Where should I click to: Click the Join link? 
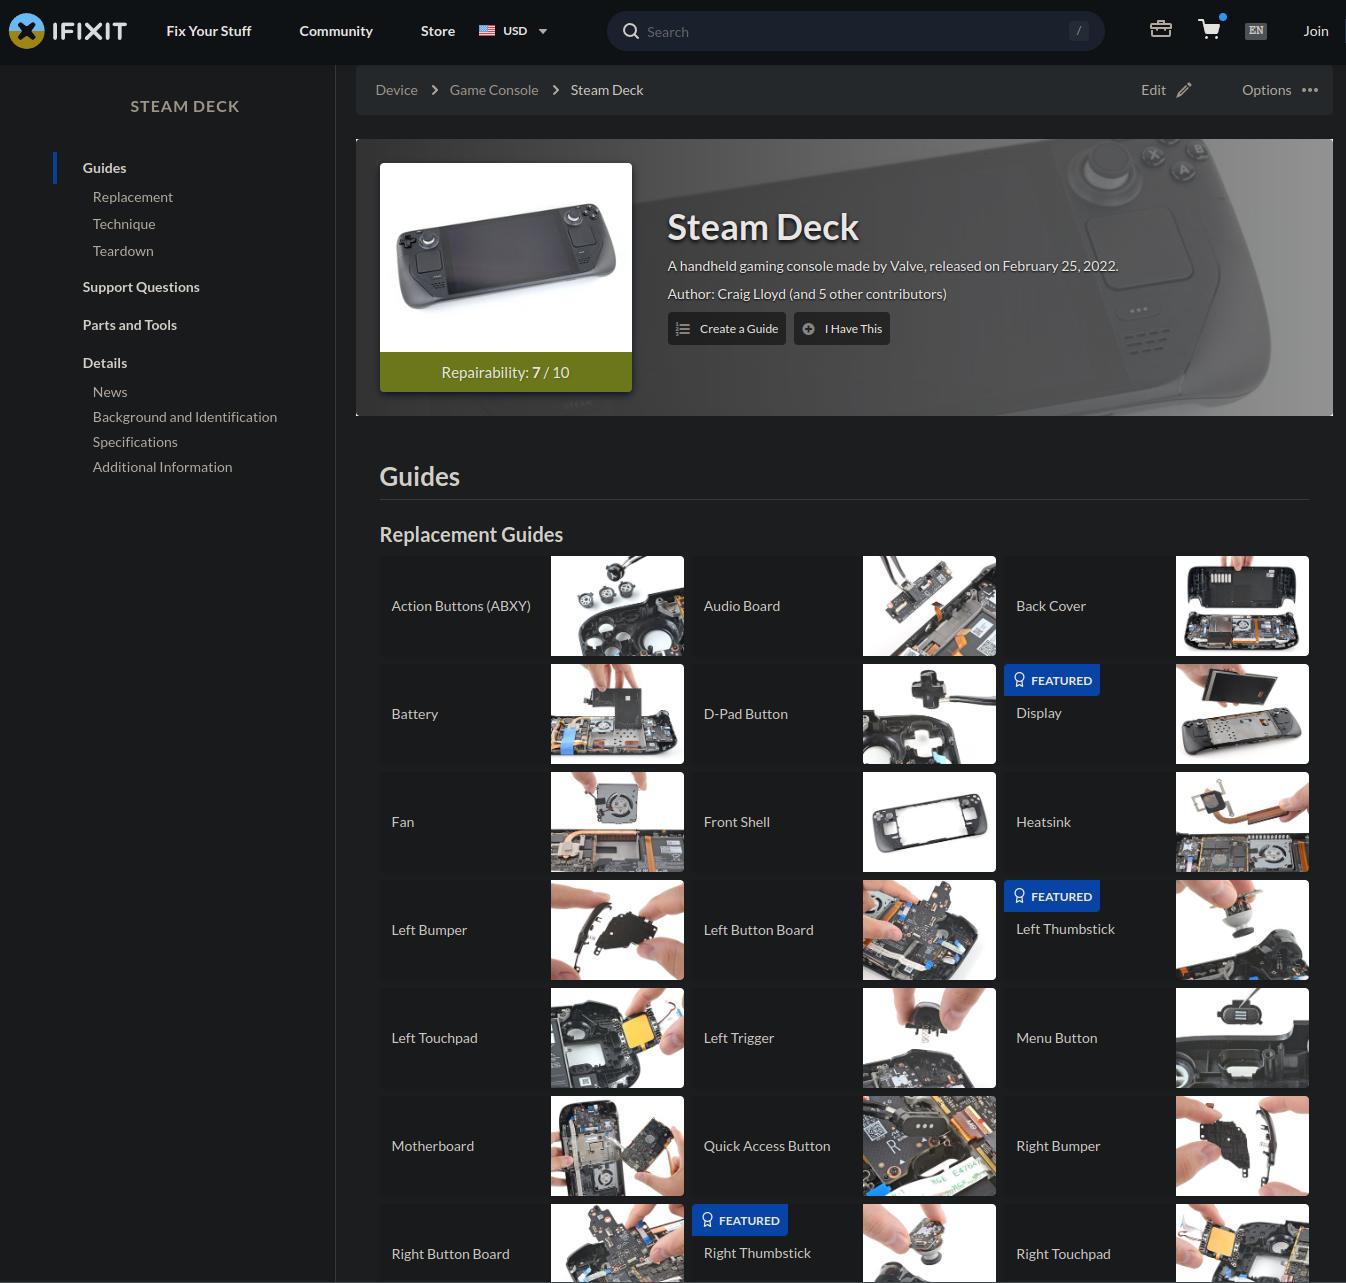pos(1316,31)
